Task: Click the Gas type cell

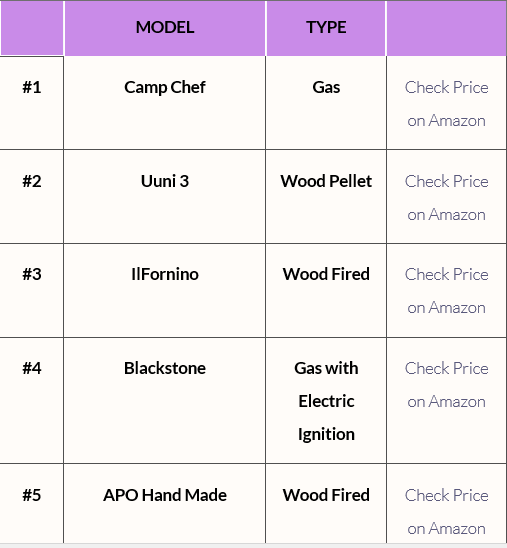Action: tap(326, 103)
